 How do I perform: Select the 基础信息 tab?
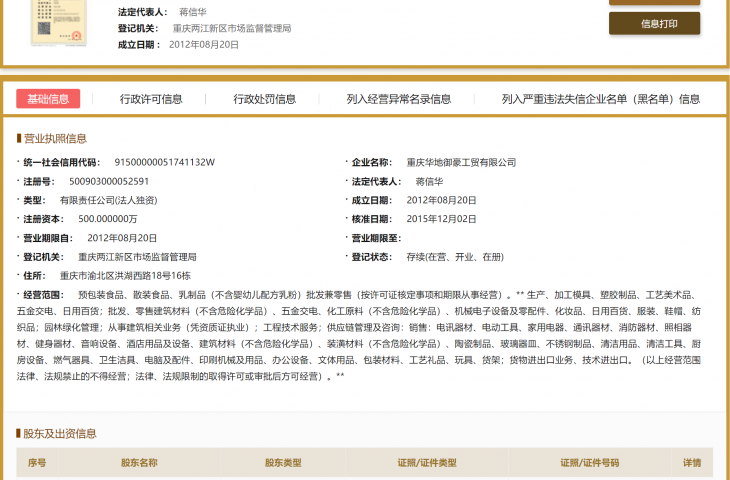pyautogui.click(x=48, y=99)
